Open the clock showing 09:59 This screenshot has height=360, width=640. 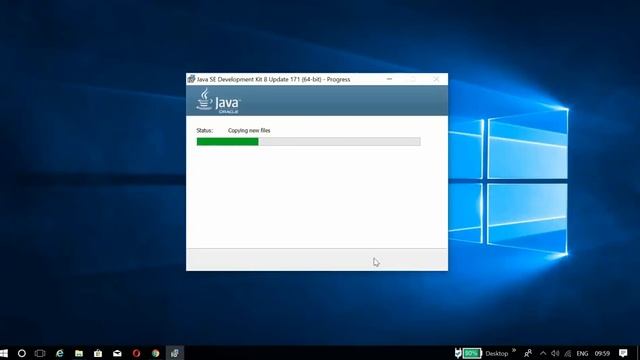click(602, 353)
